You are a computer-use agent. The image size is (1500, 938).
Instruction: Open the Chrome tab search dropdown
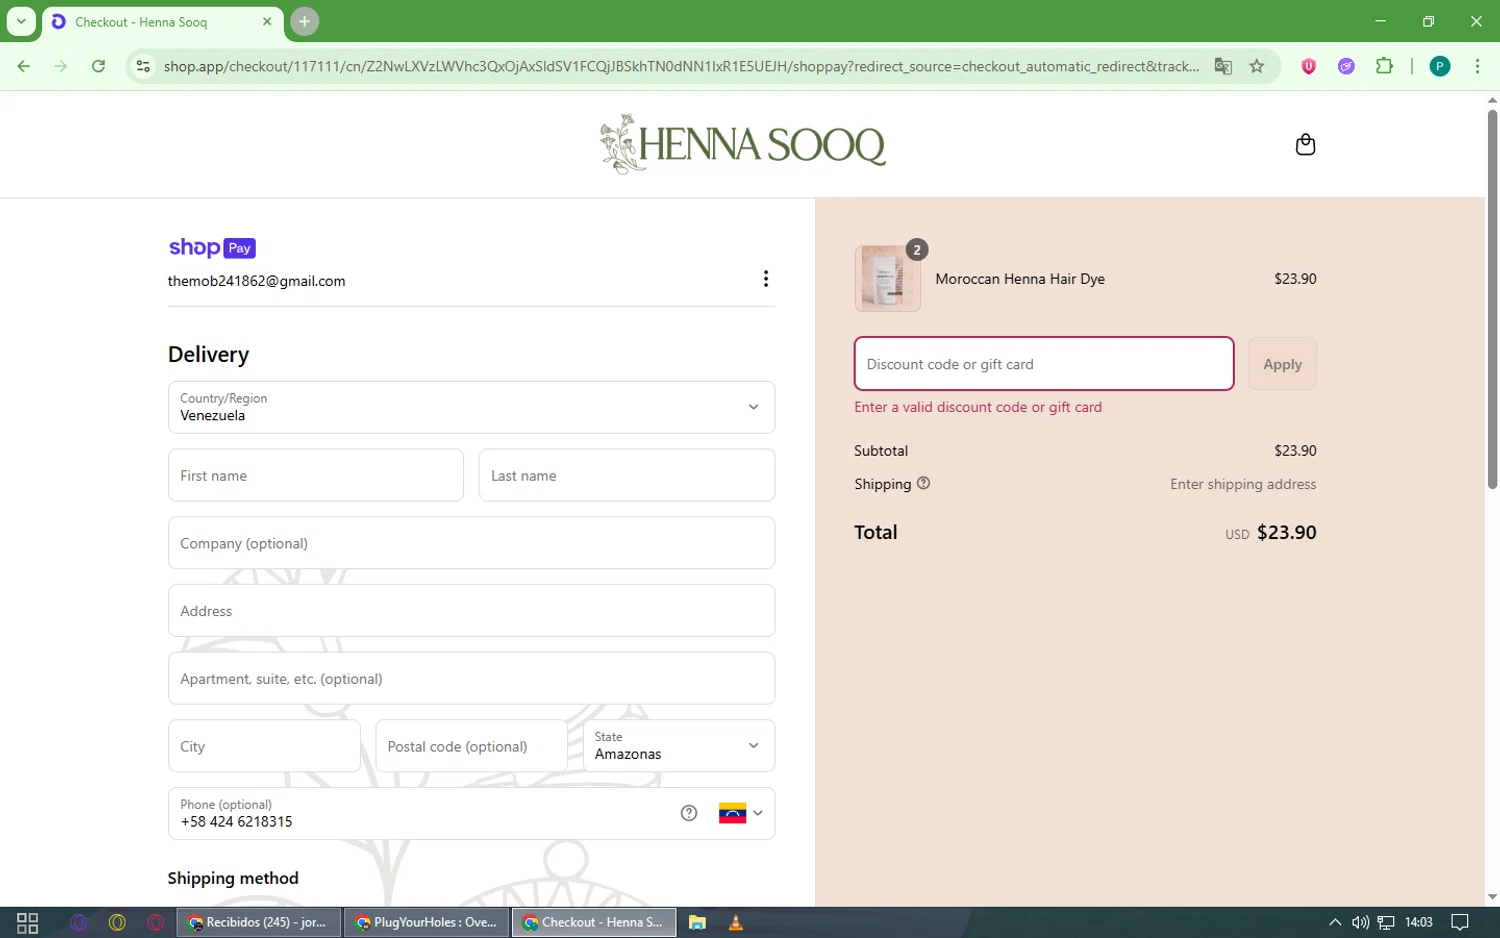click(x=21, y=21)
